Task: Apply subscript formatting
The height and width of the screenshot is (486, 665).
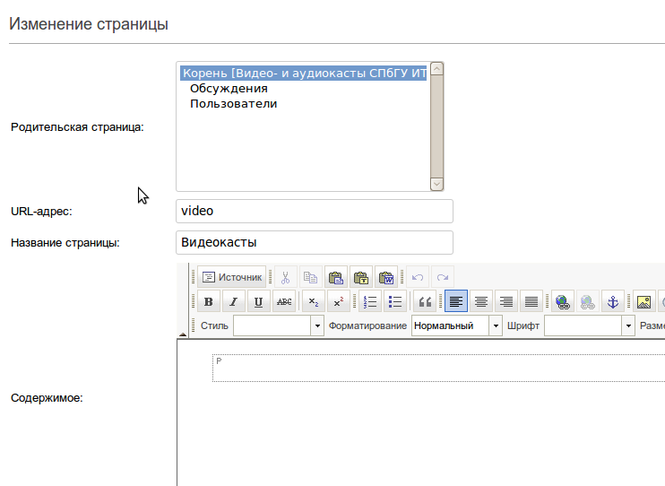Action: click(x=313, y=301)
